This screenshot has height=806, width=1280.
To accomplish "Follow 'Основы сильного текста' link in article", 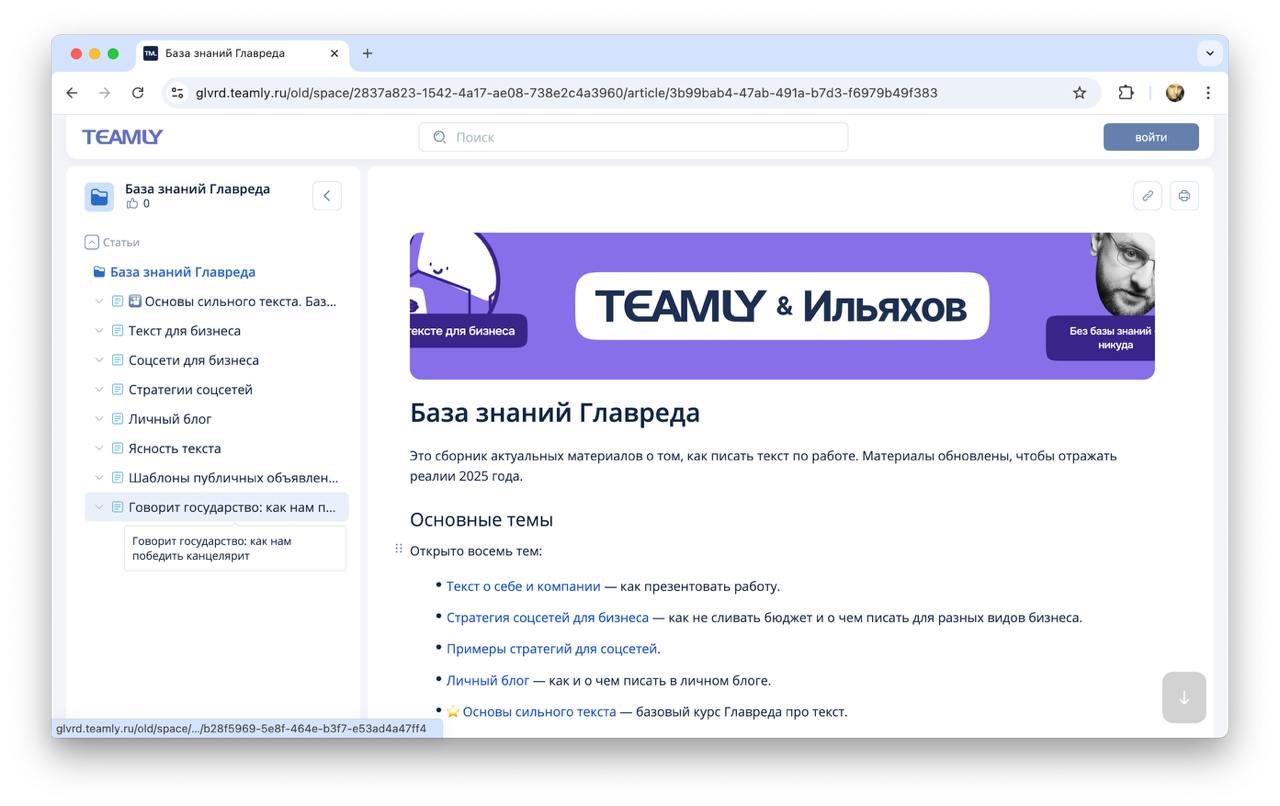I will (539, 712).
